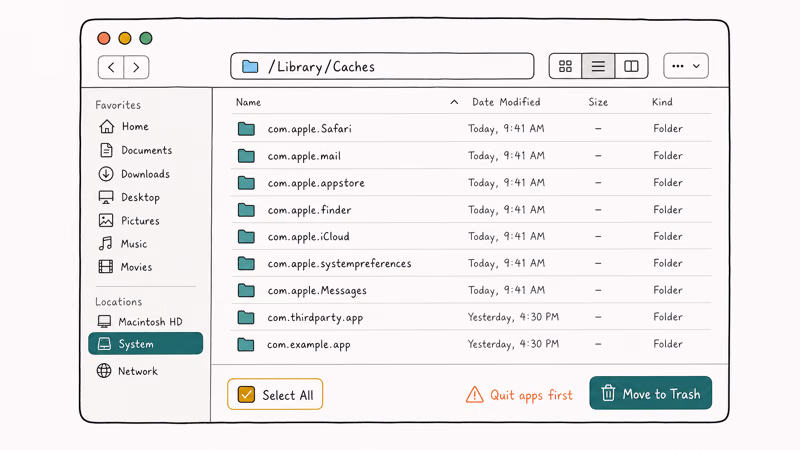Screen dimensions: 800x450
Task: Select the com.apple.Safari name text
Action: point(310,129)
